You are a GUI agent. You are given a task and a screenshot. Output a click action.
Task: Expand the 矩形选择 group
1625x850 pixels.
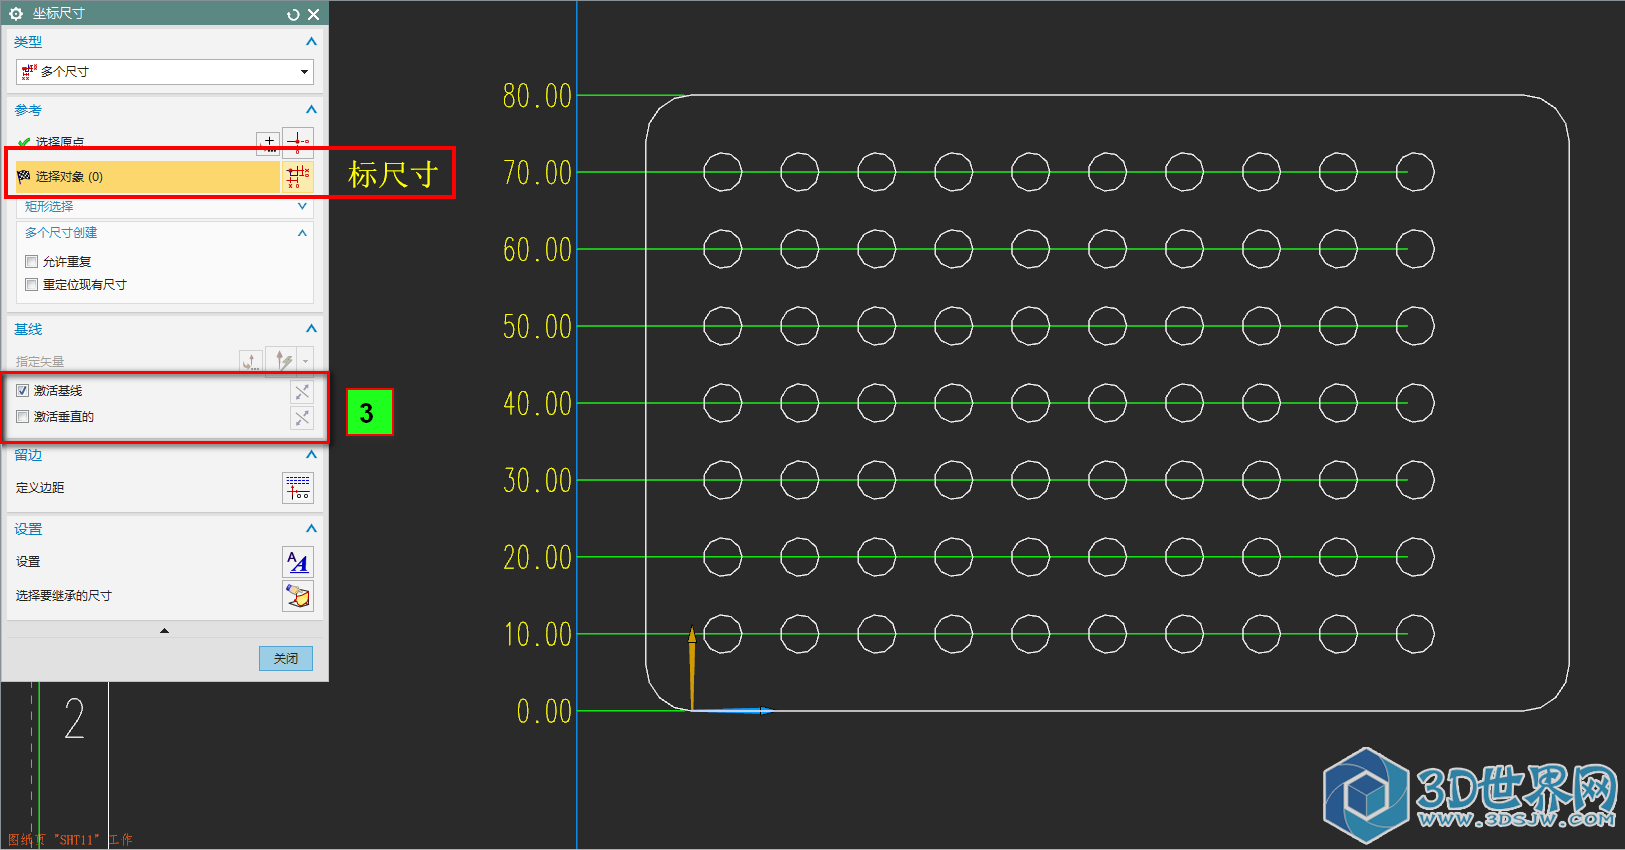[303, 206]
